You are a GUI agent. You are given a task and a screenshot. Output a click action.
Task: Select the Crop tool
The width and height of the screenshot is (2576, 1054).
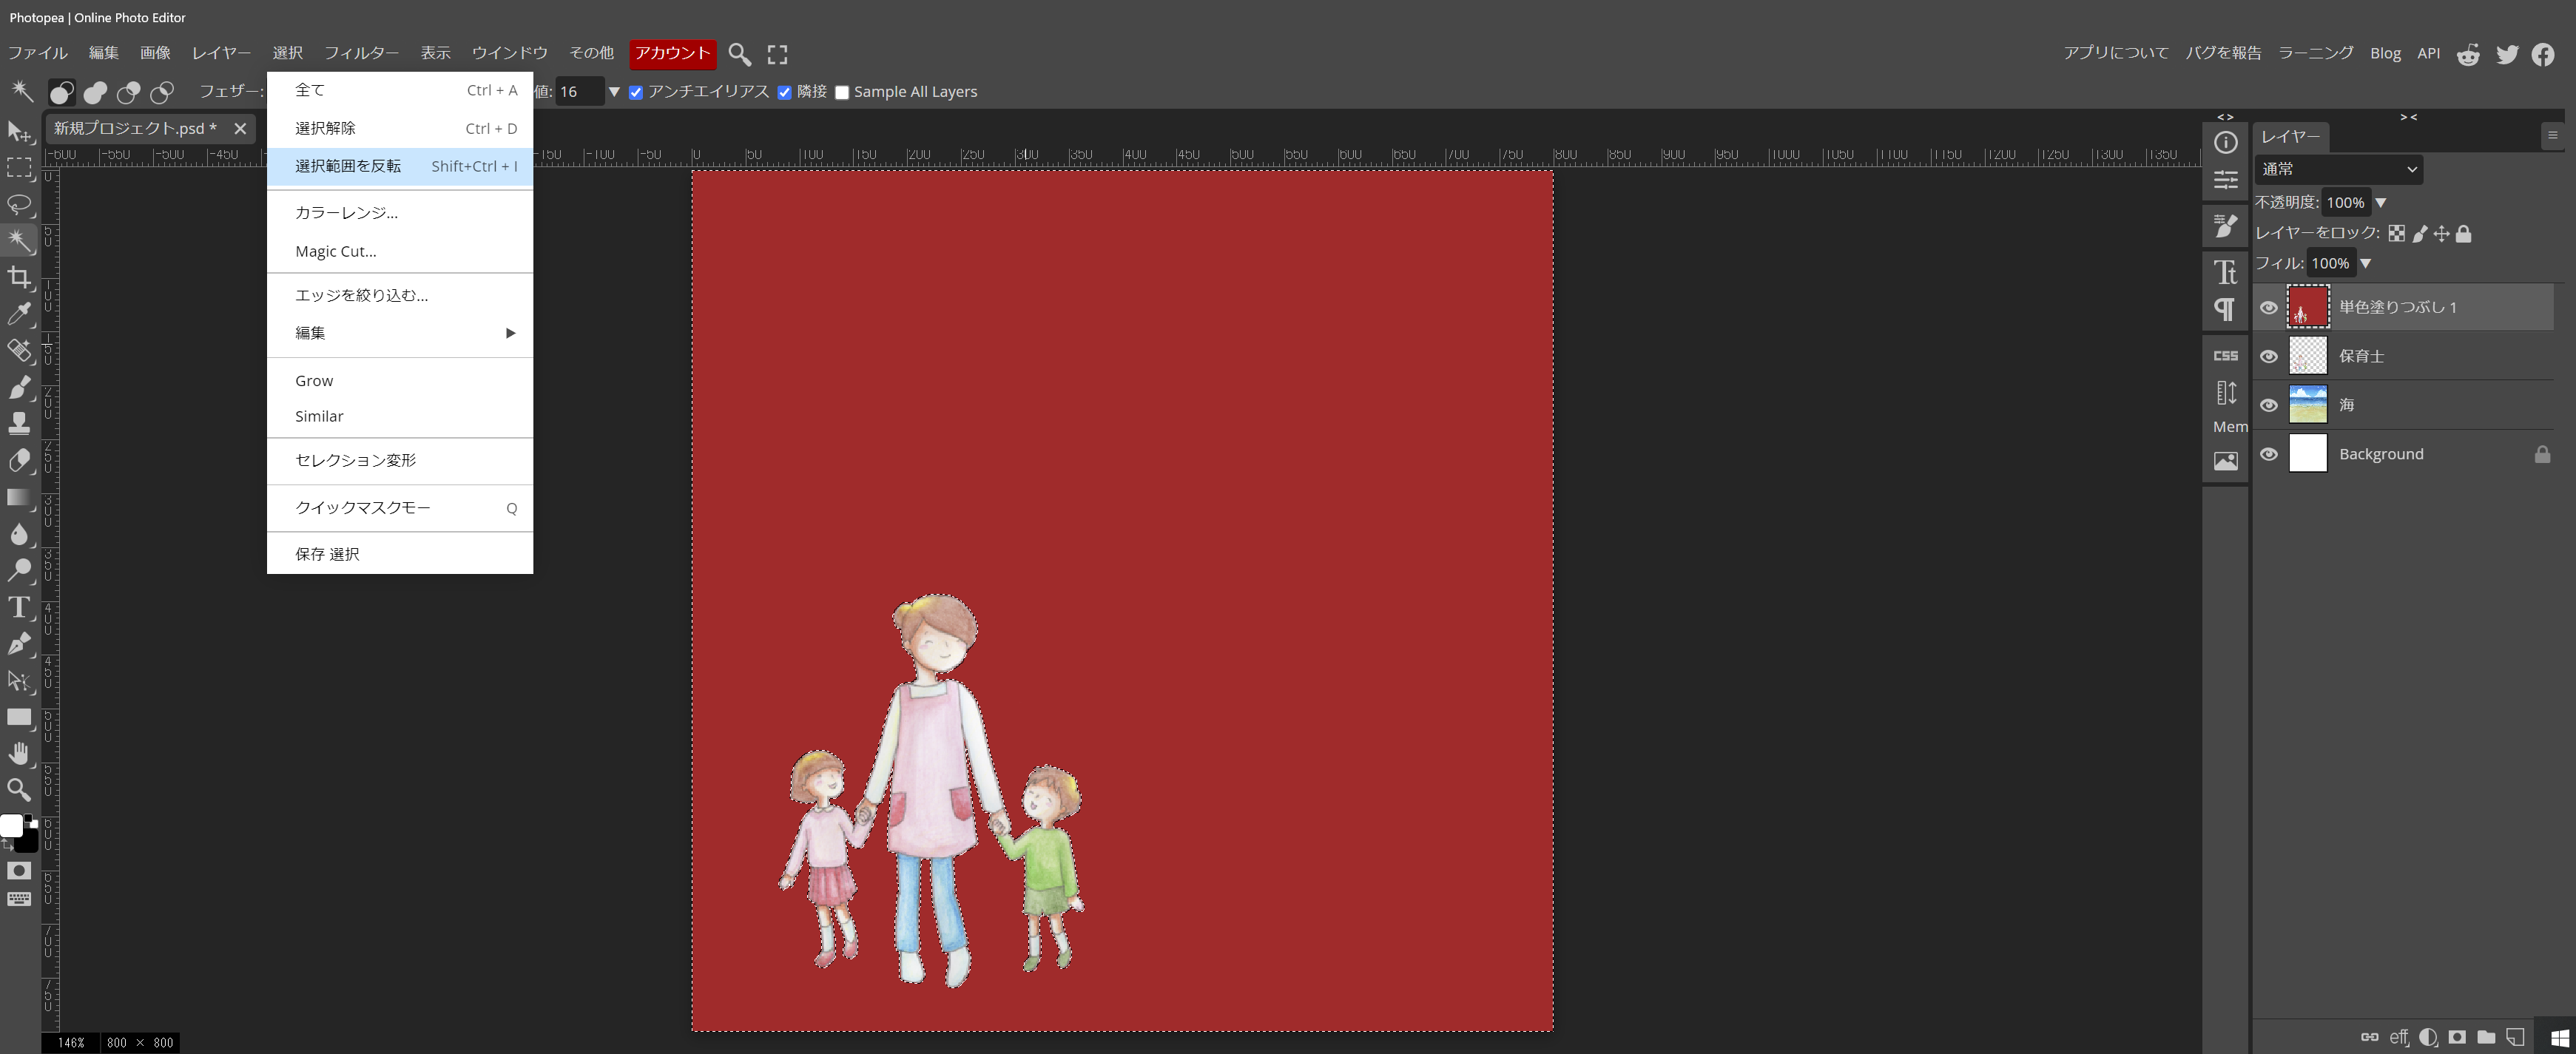pos(19,277)
